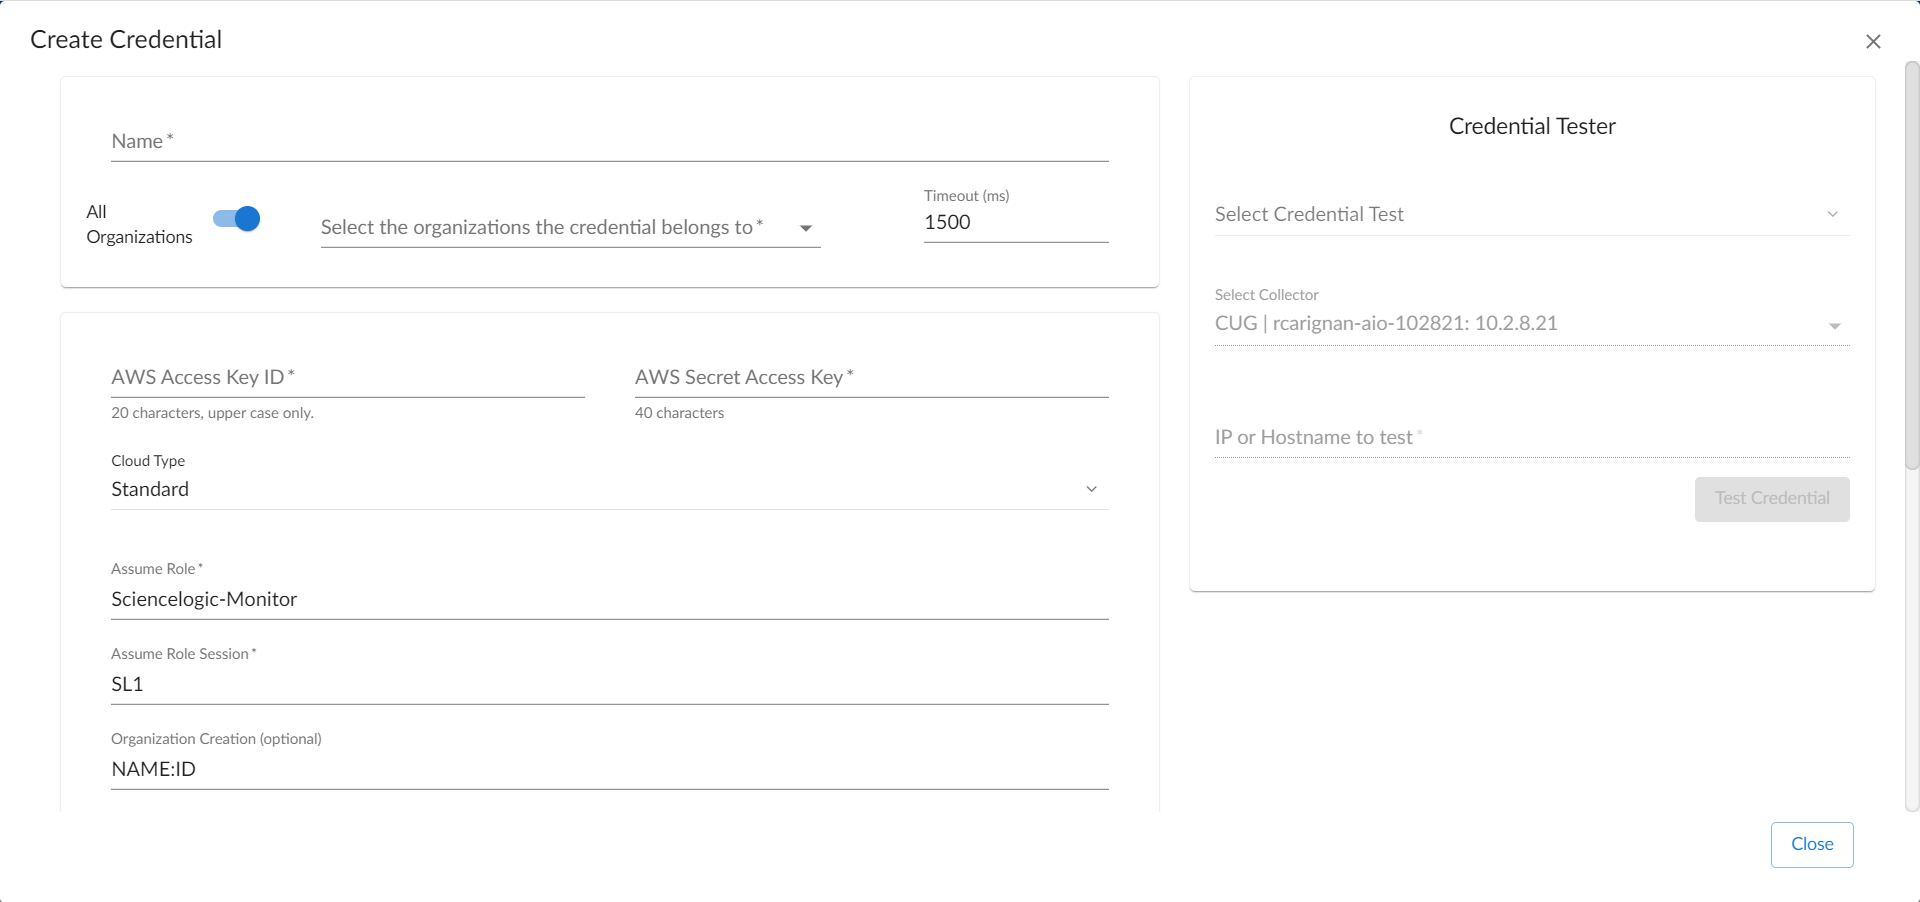Screen dimensions: 1920x902
Task: Click the Select Credential Test chevron icon
Action: coord(1832,214)
